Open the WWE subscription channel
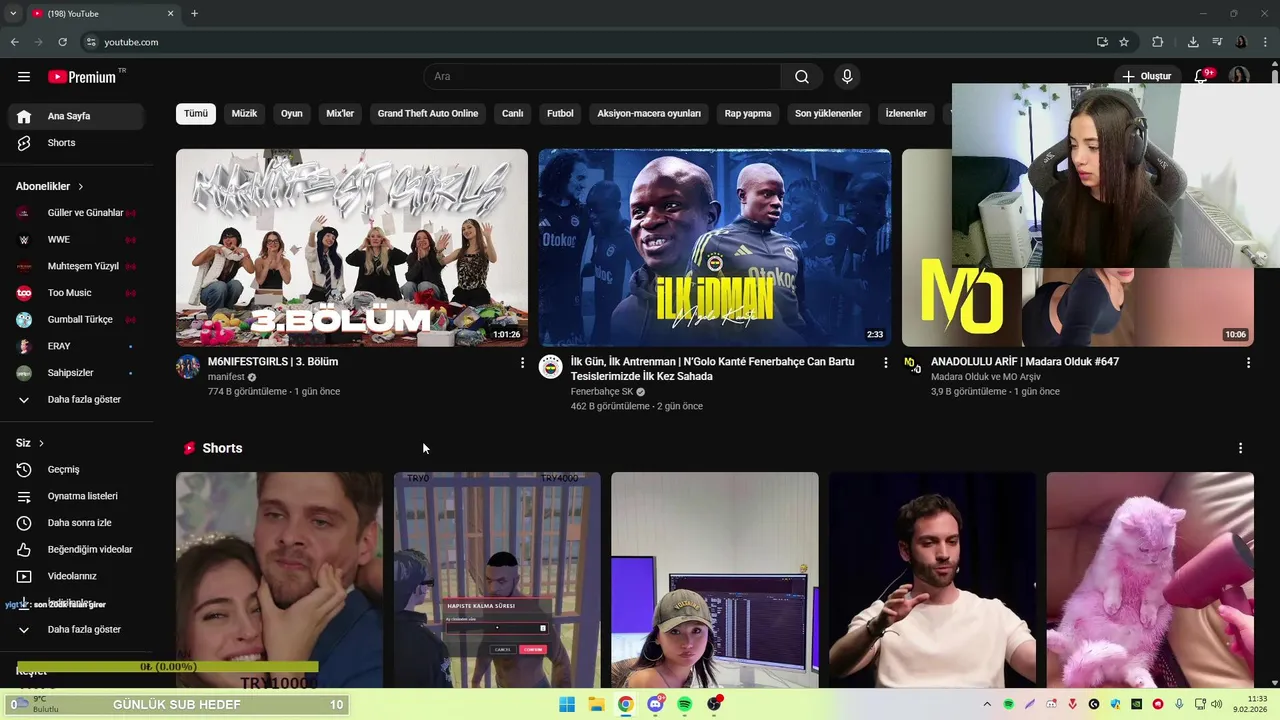 coord(76,240)
